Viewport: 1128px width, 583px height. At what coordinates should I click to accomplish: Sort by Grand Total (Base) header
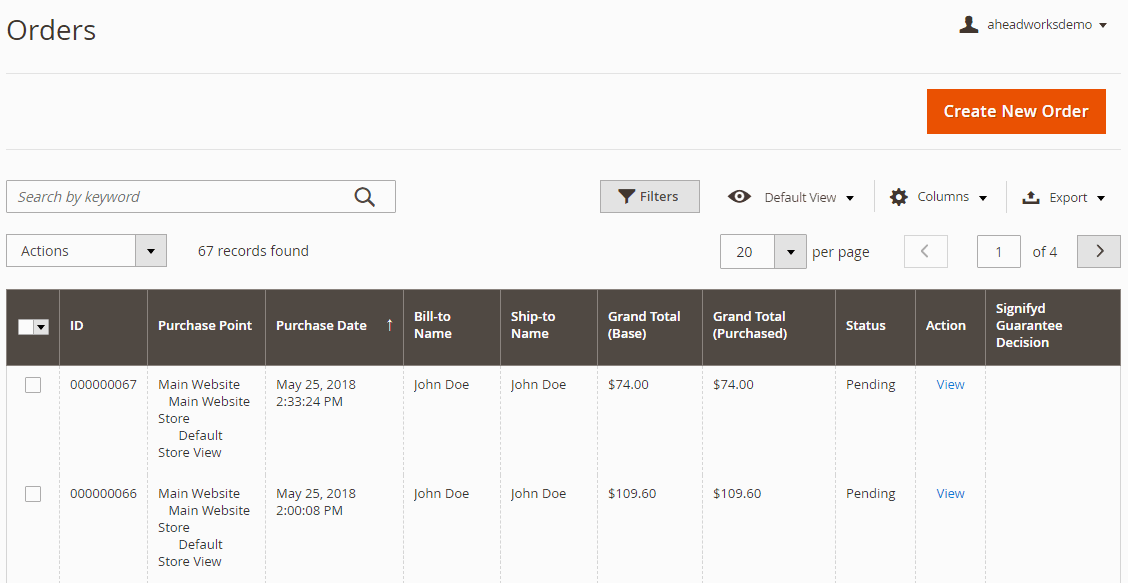650,327
